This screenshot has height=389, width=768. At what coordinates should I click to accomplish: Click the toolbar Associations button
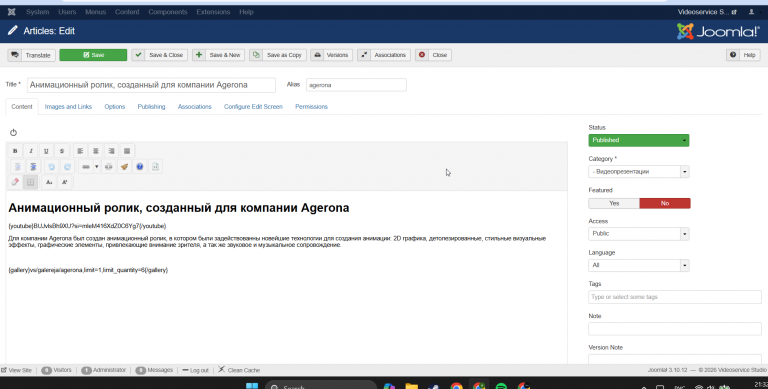tap(384, 55)
